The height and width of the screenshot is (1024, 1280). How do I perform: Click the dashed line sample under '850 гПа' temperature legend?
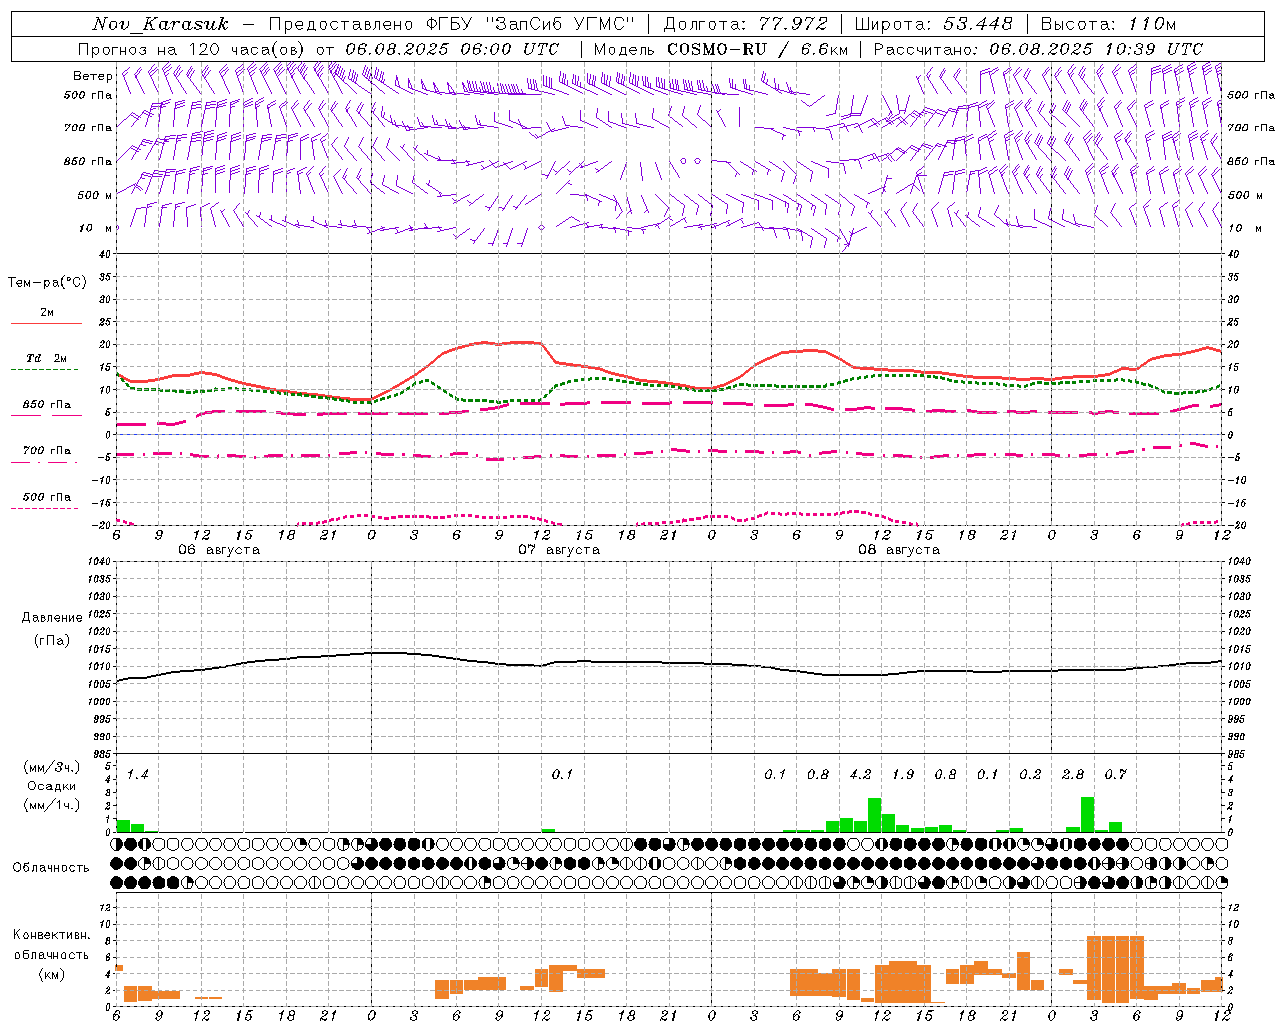(44, 415)
